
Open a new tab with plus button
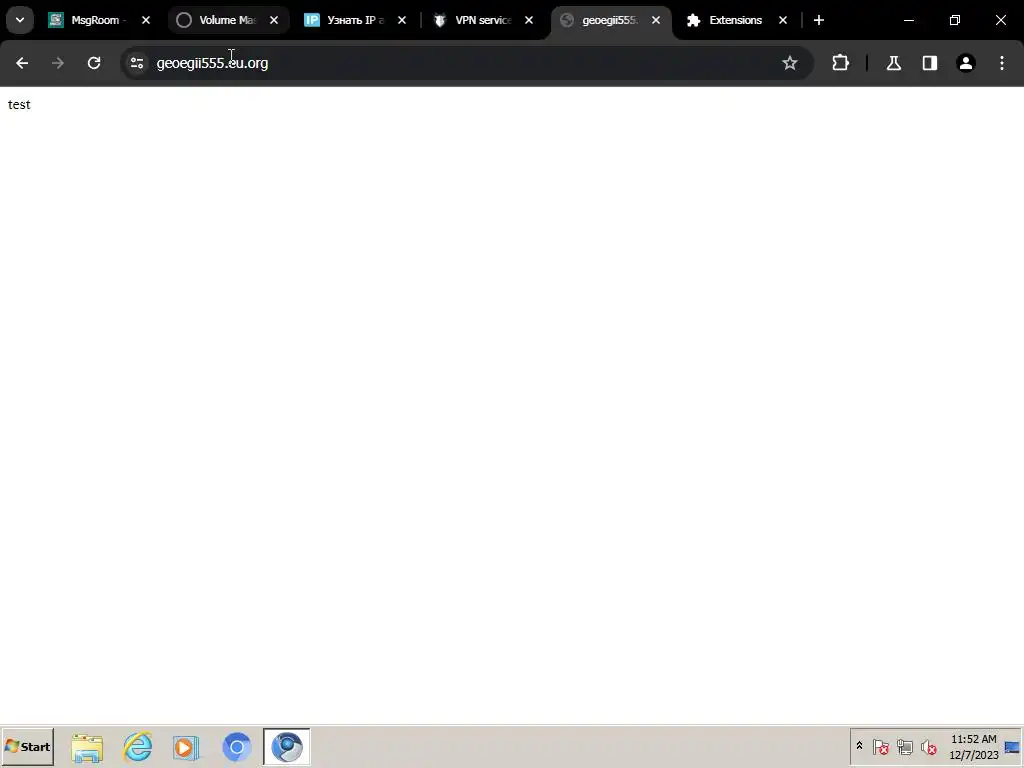[819, 20]
